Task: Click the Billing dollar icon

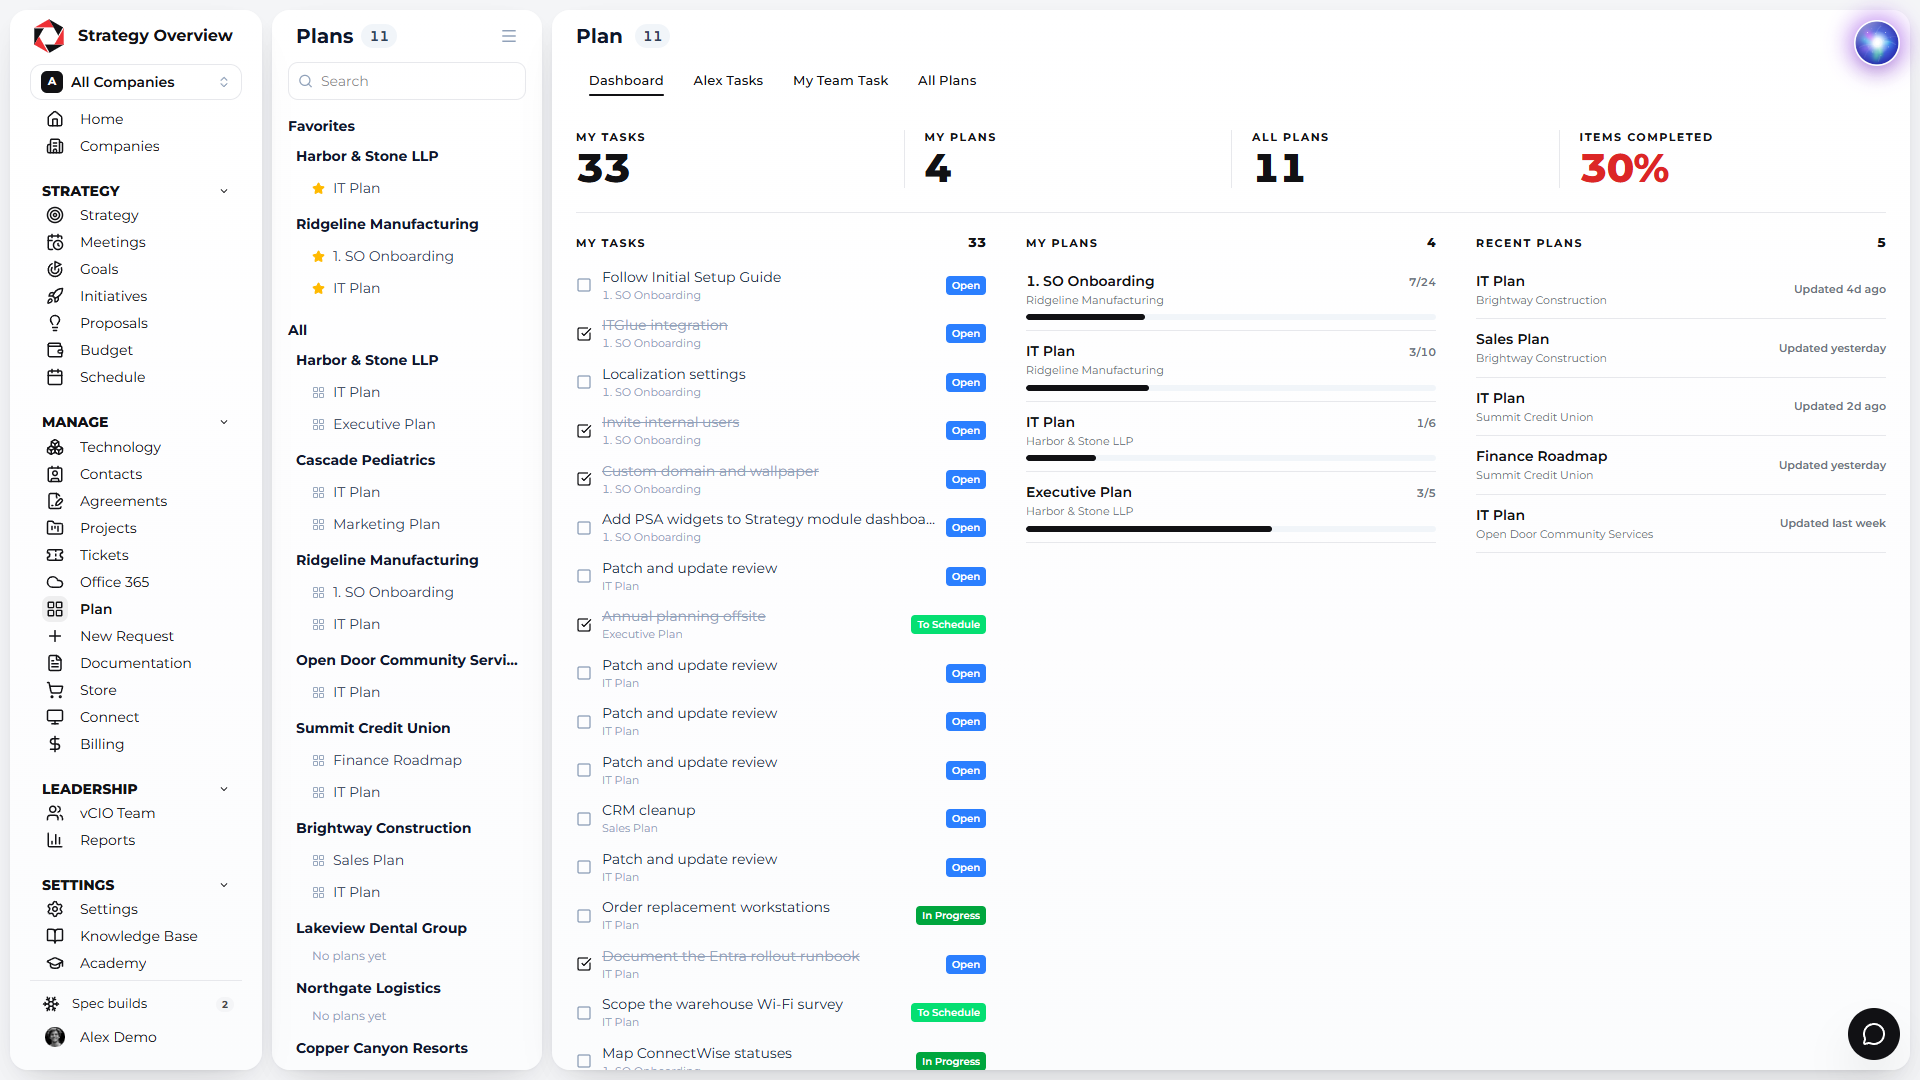Action: 55,744
